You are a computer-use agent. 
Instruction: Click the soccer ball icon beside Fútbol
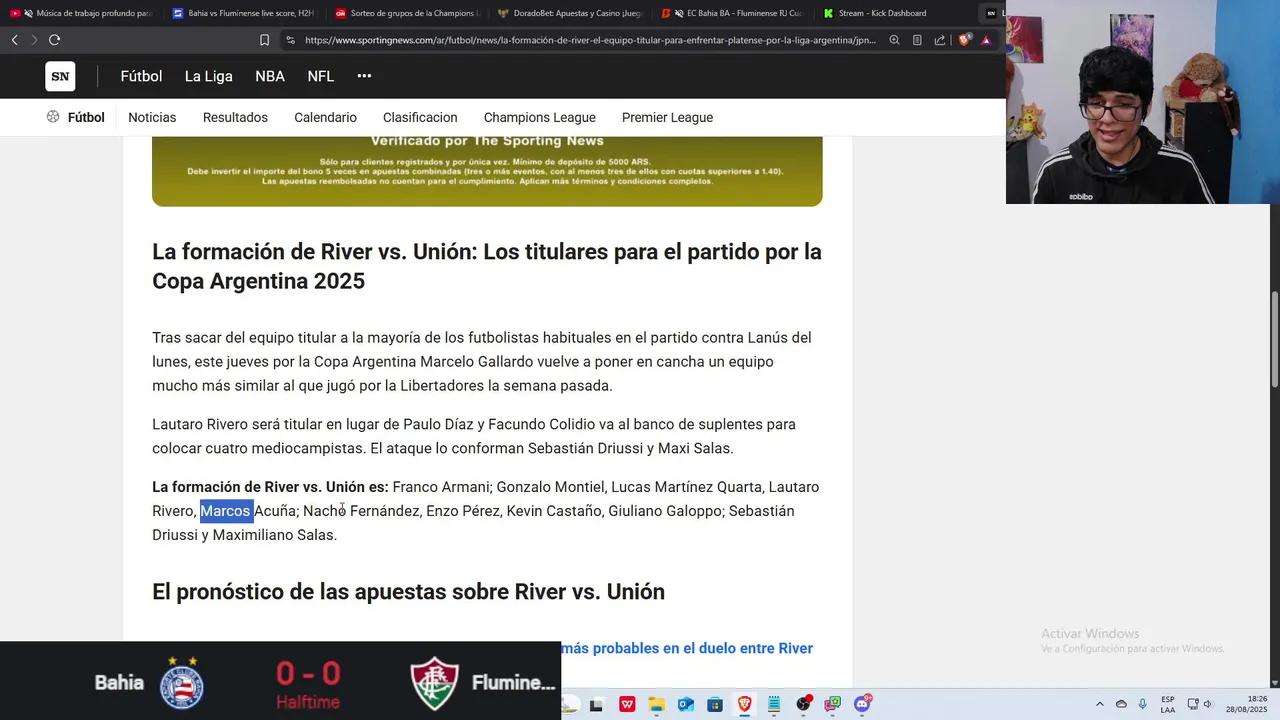click(x=53, y=117)
